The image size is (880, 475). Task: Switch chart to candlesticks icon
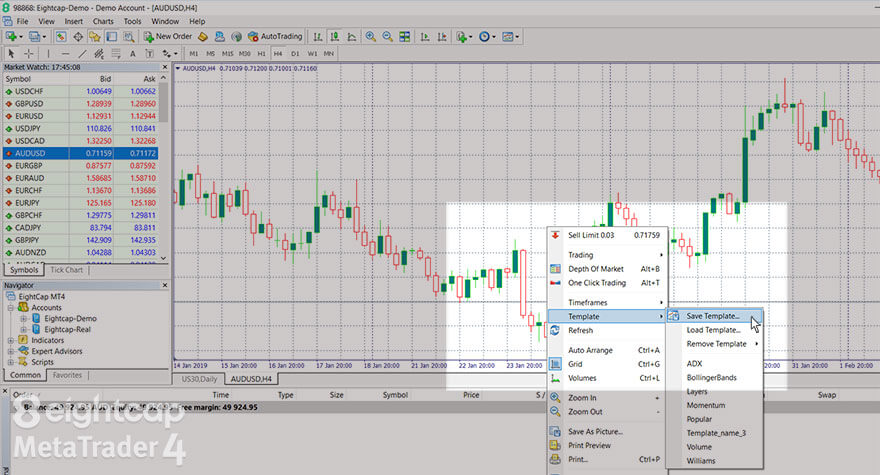coord(335,36)
